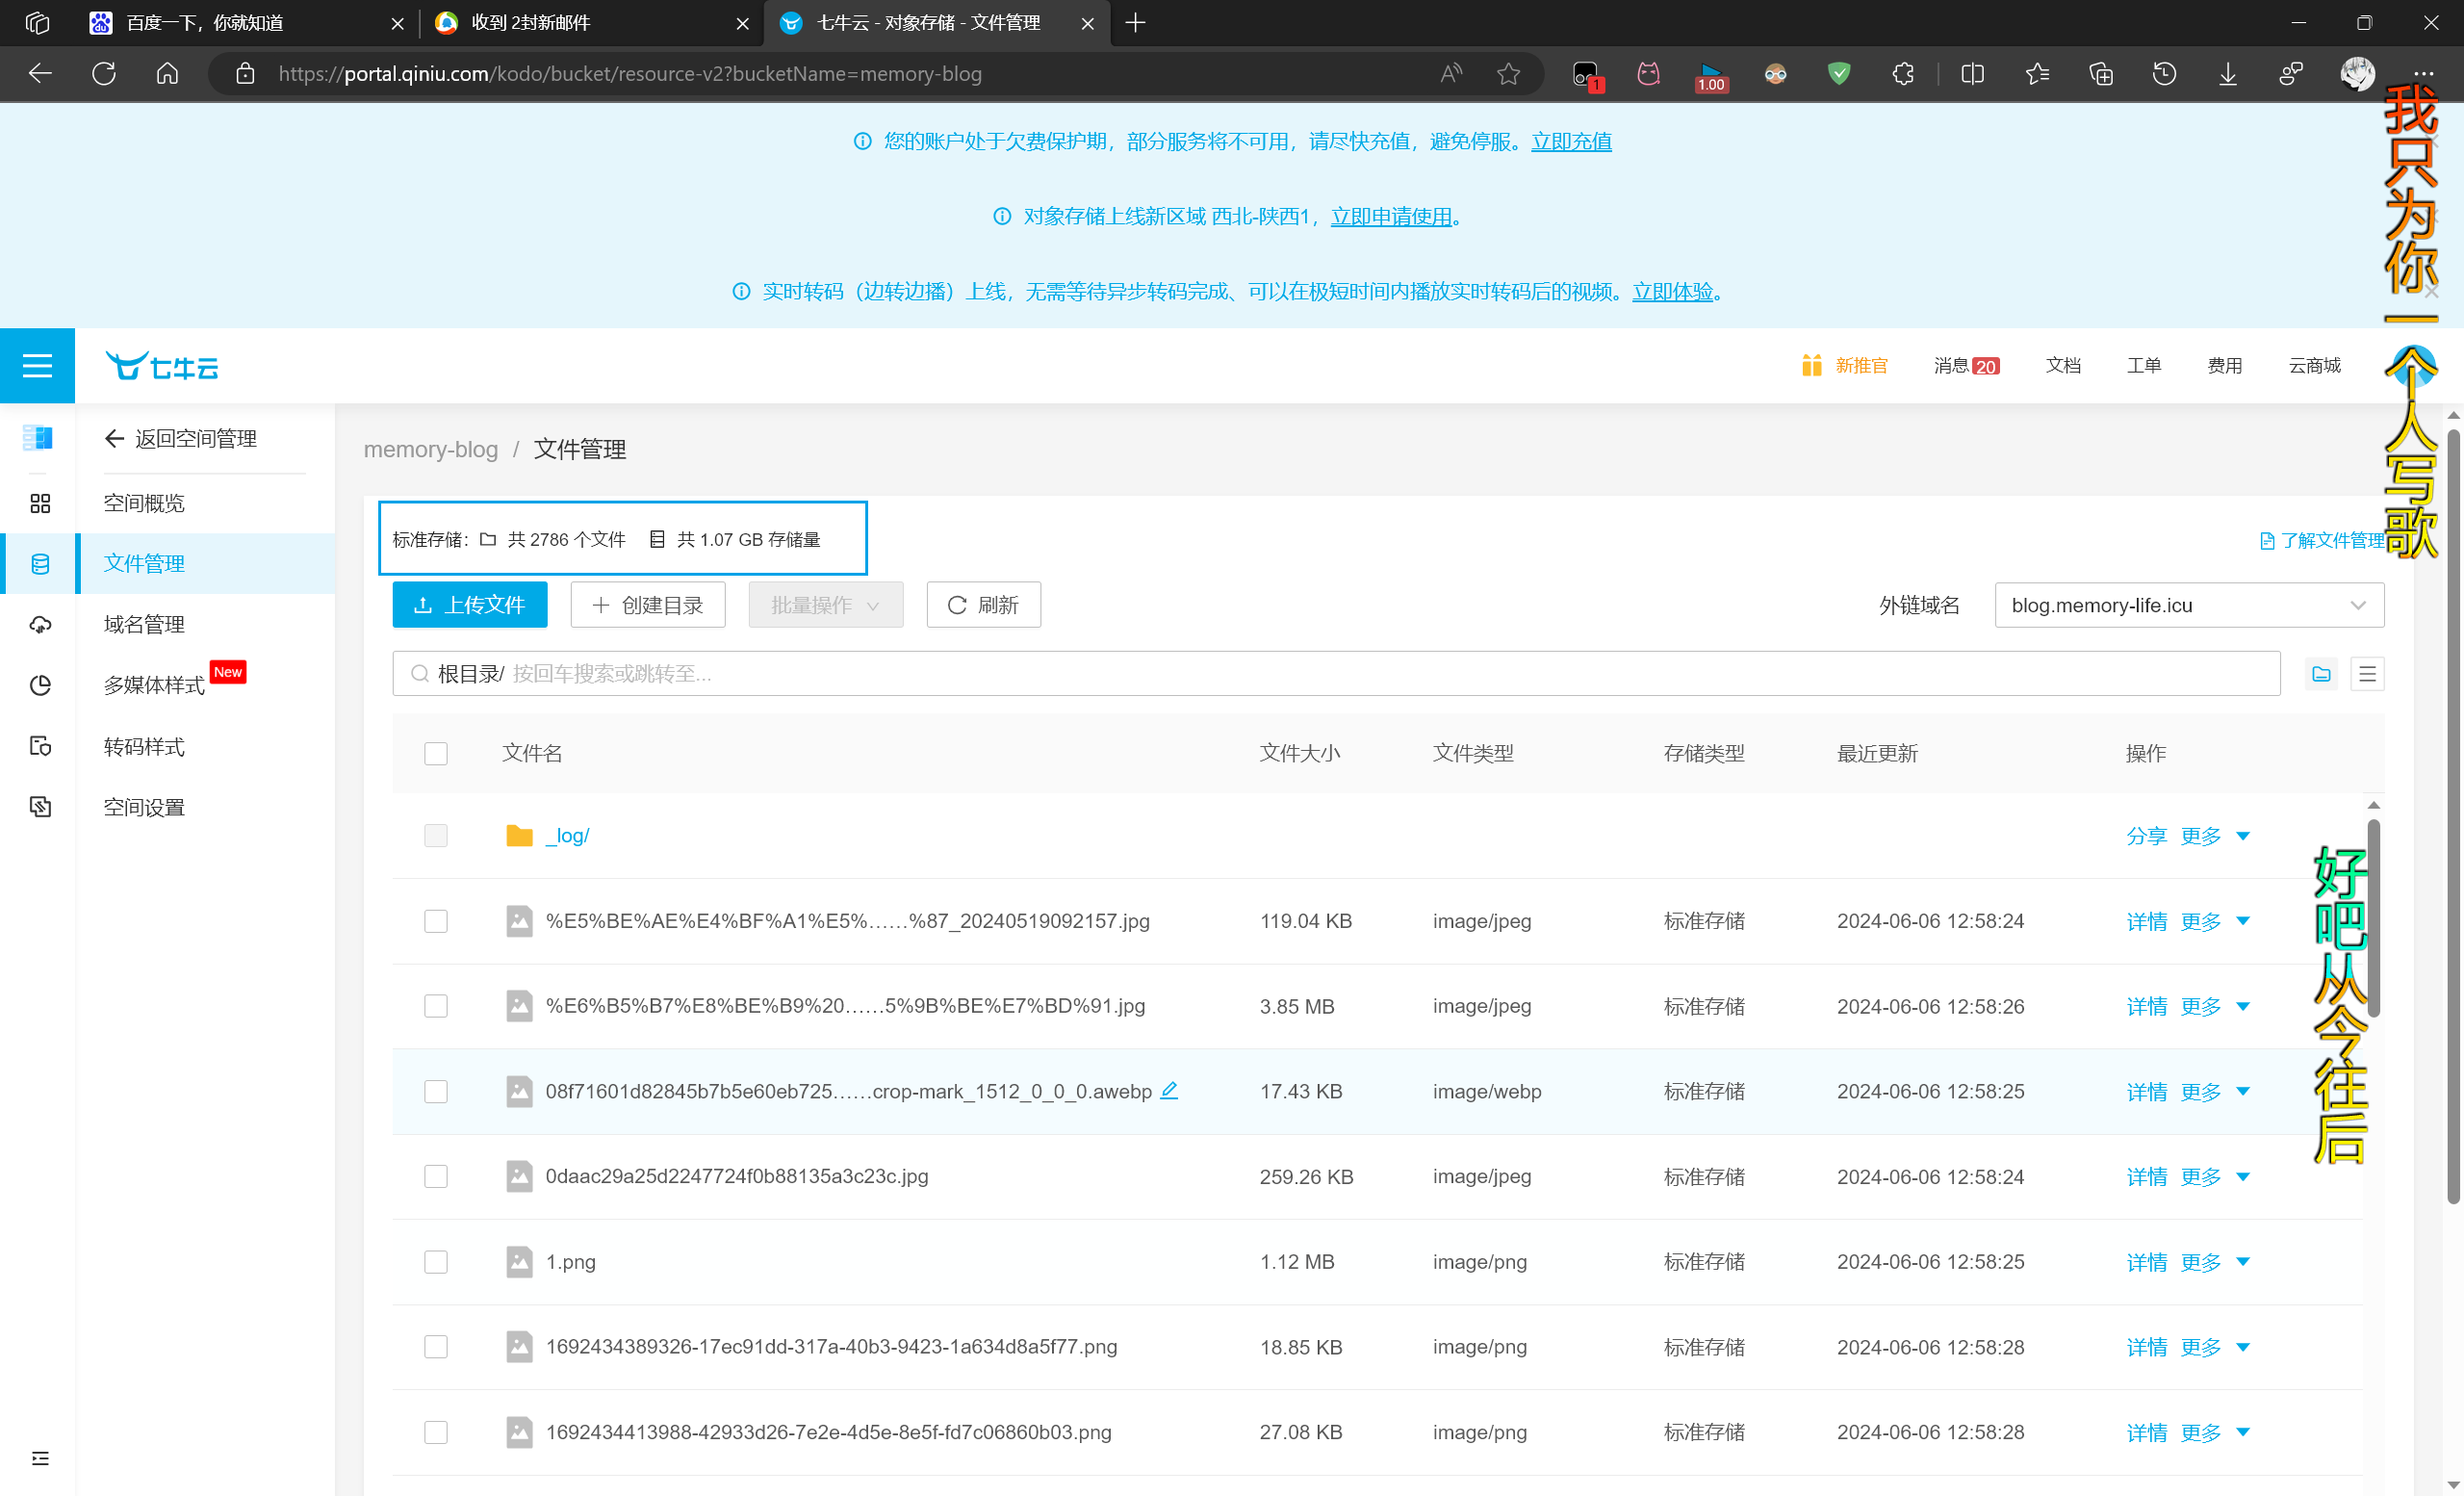
Task: Open the 外链域名 blog.memory-life.icu dropdown
Action: tap(2189, 605)
